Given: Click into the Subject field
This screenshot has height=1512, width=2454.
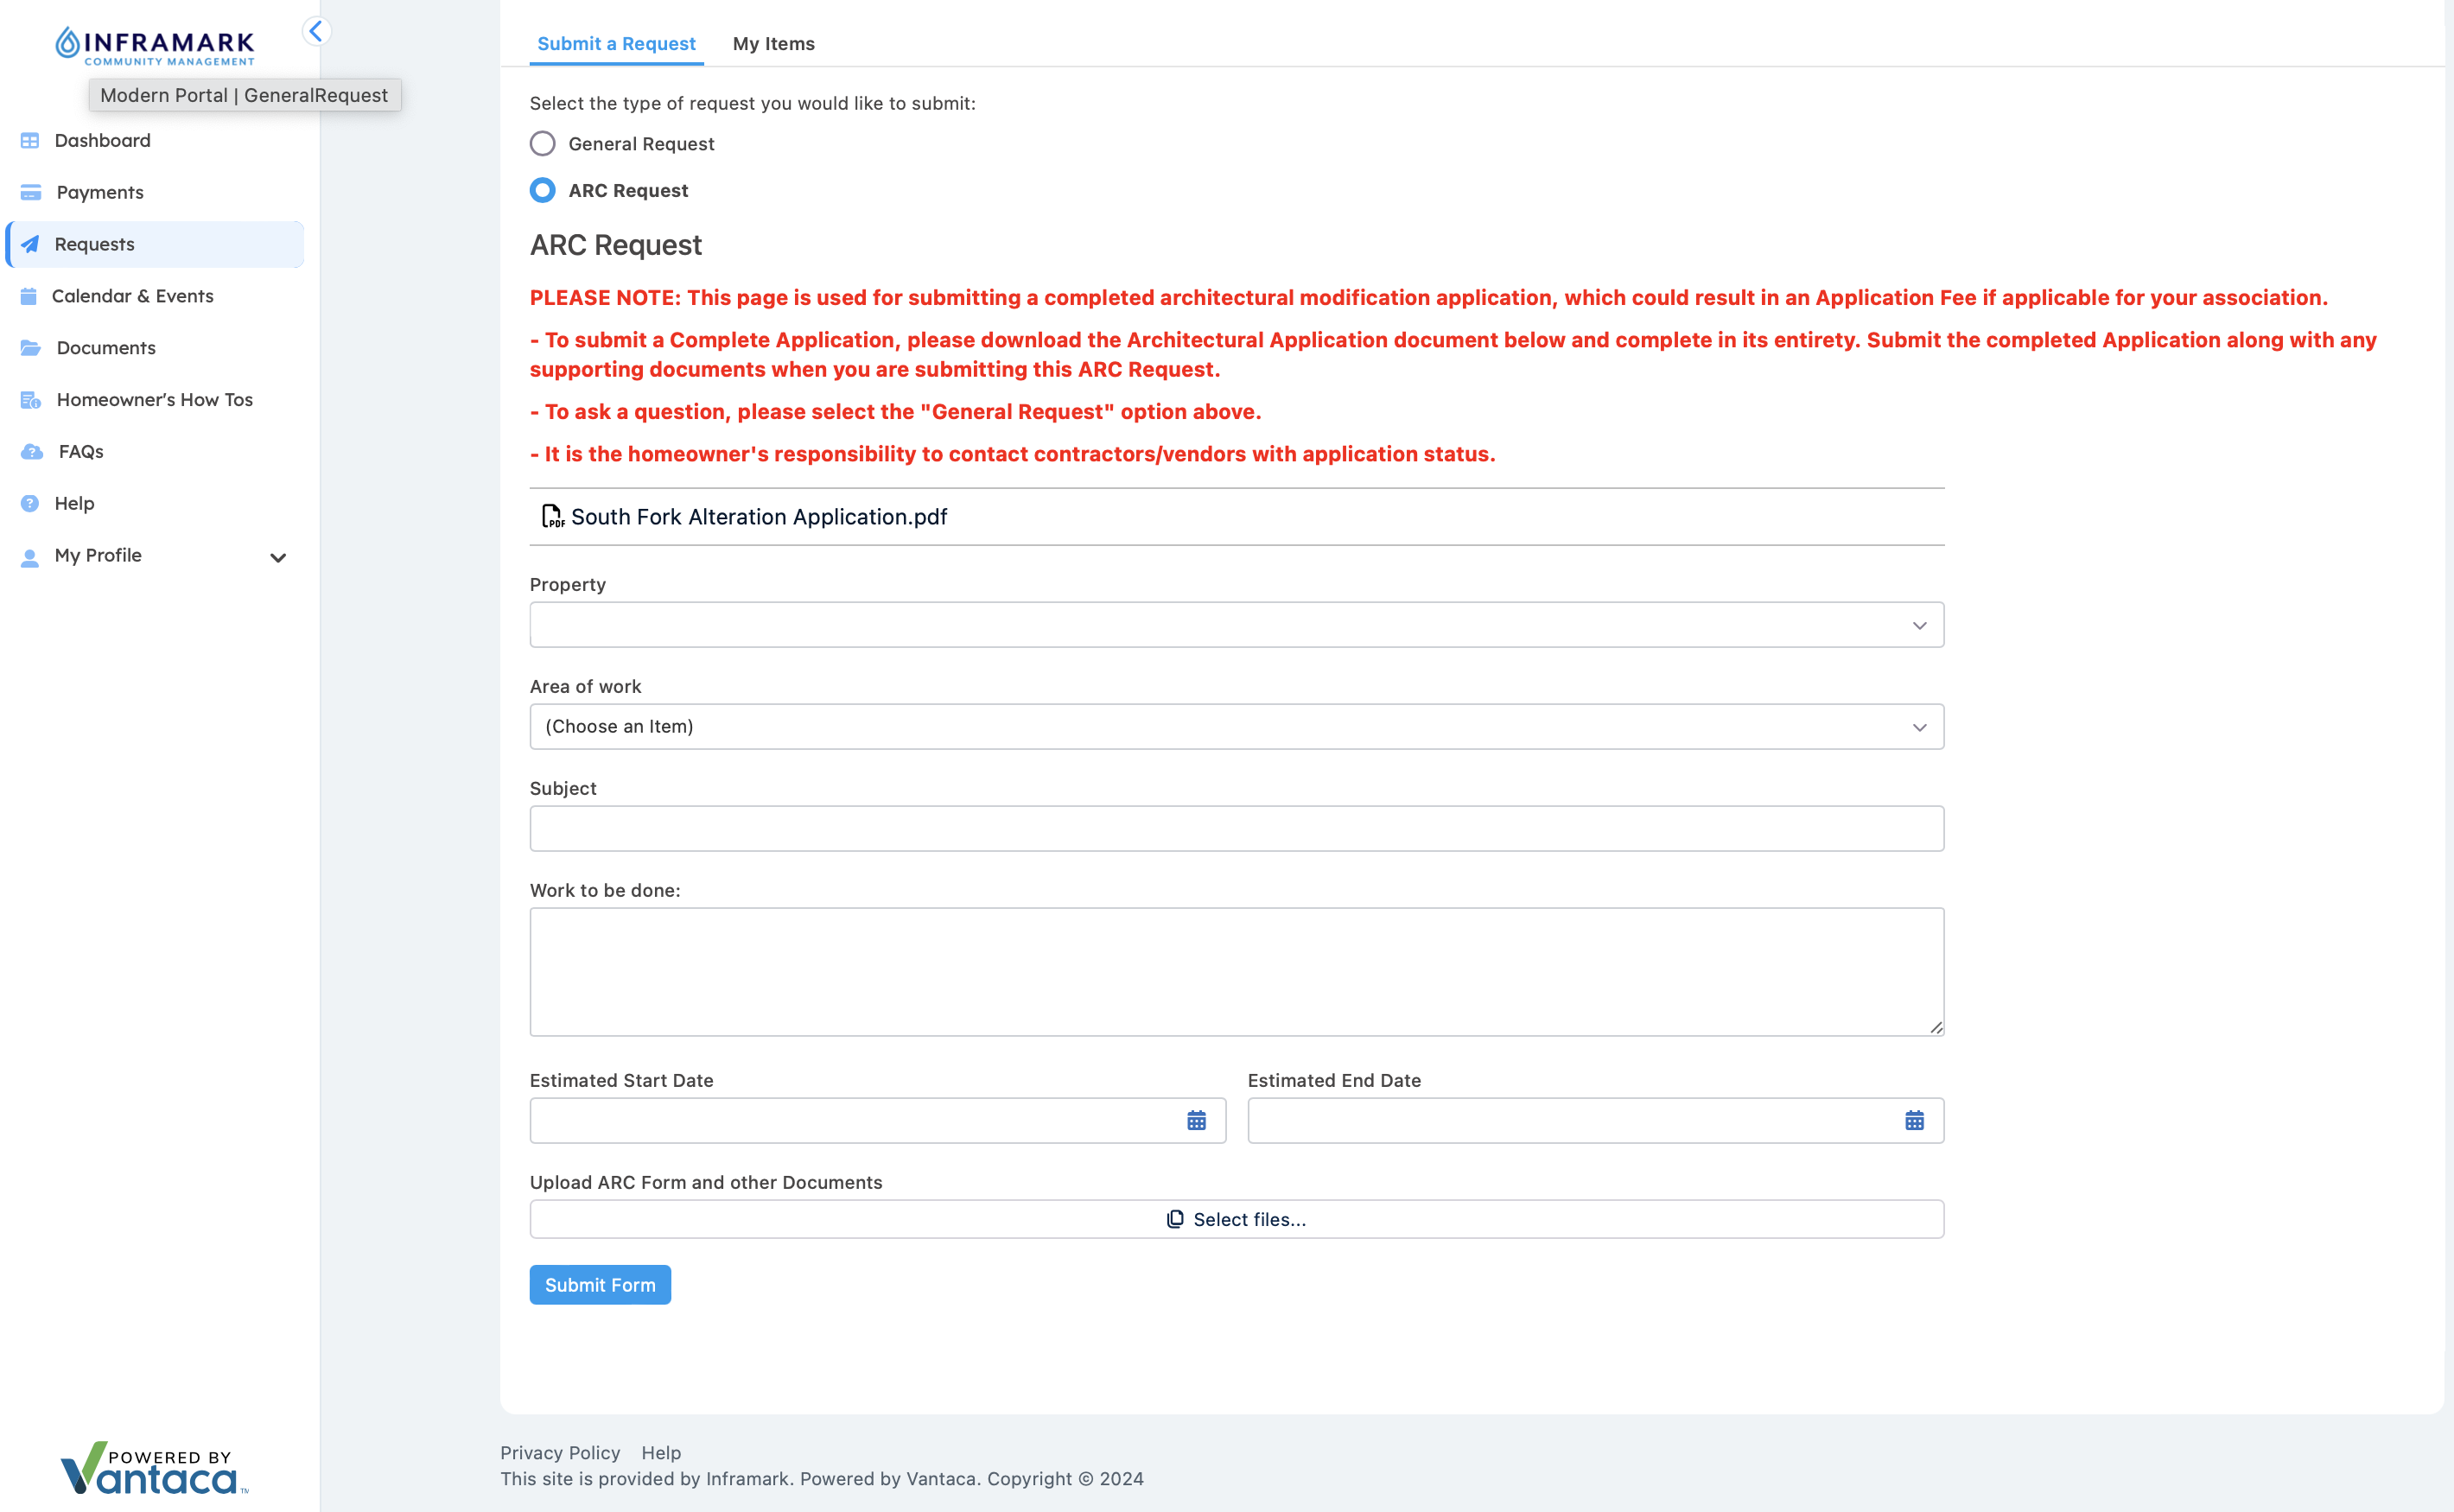Looking at the screenshot, I should tap(1237, 829).
